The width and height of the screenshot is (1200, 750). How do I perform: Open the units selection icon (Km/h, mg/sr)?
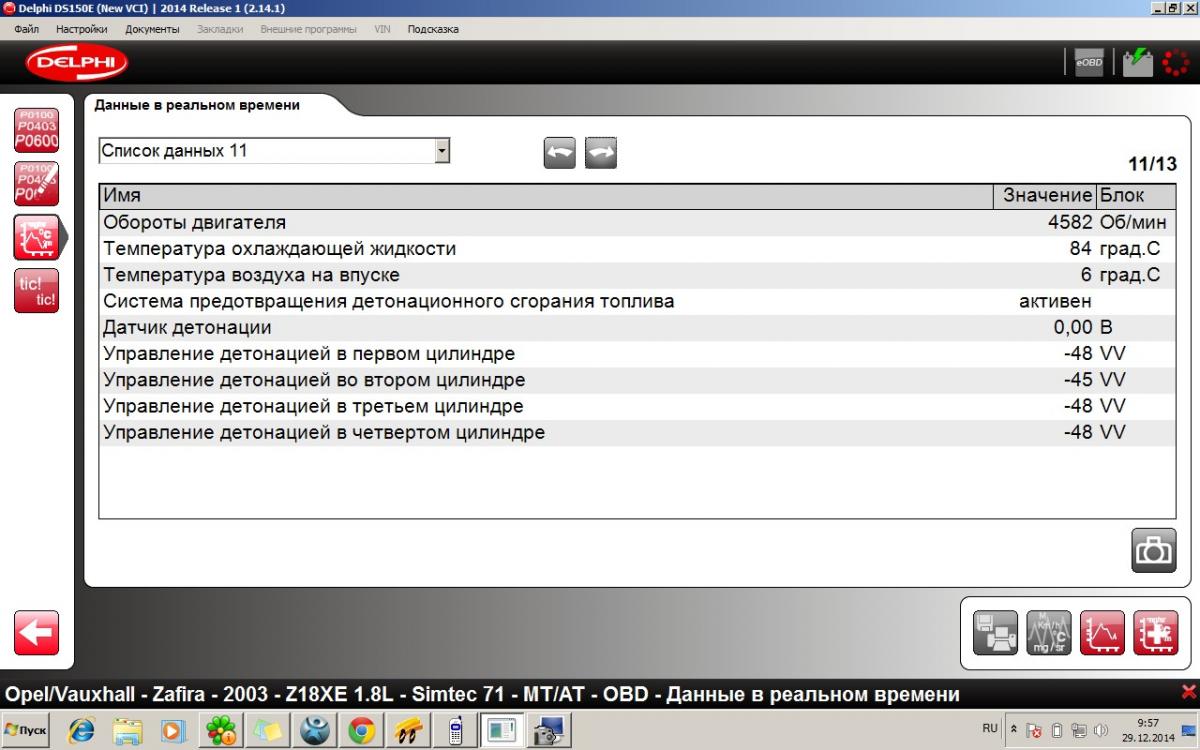[x=1048, y=633]
